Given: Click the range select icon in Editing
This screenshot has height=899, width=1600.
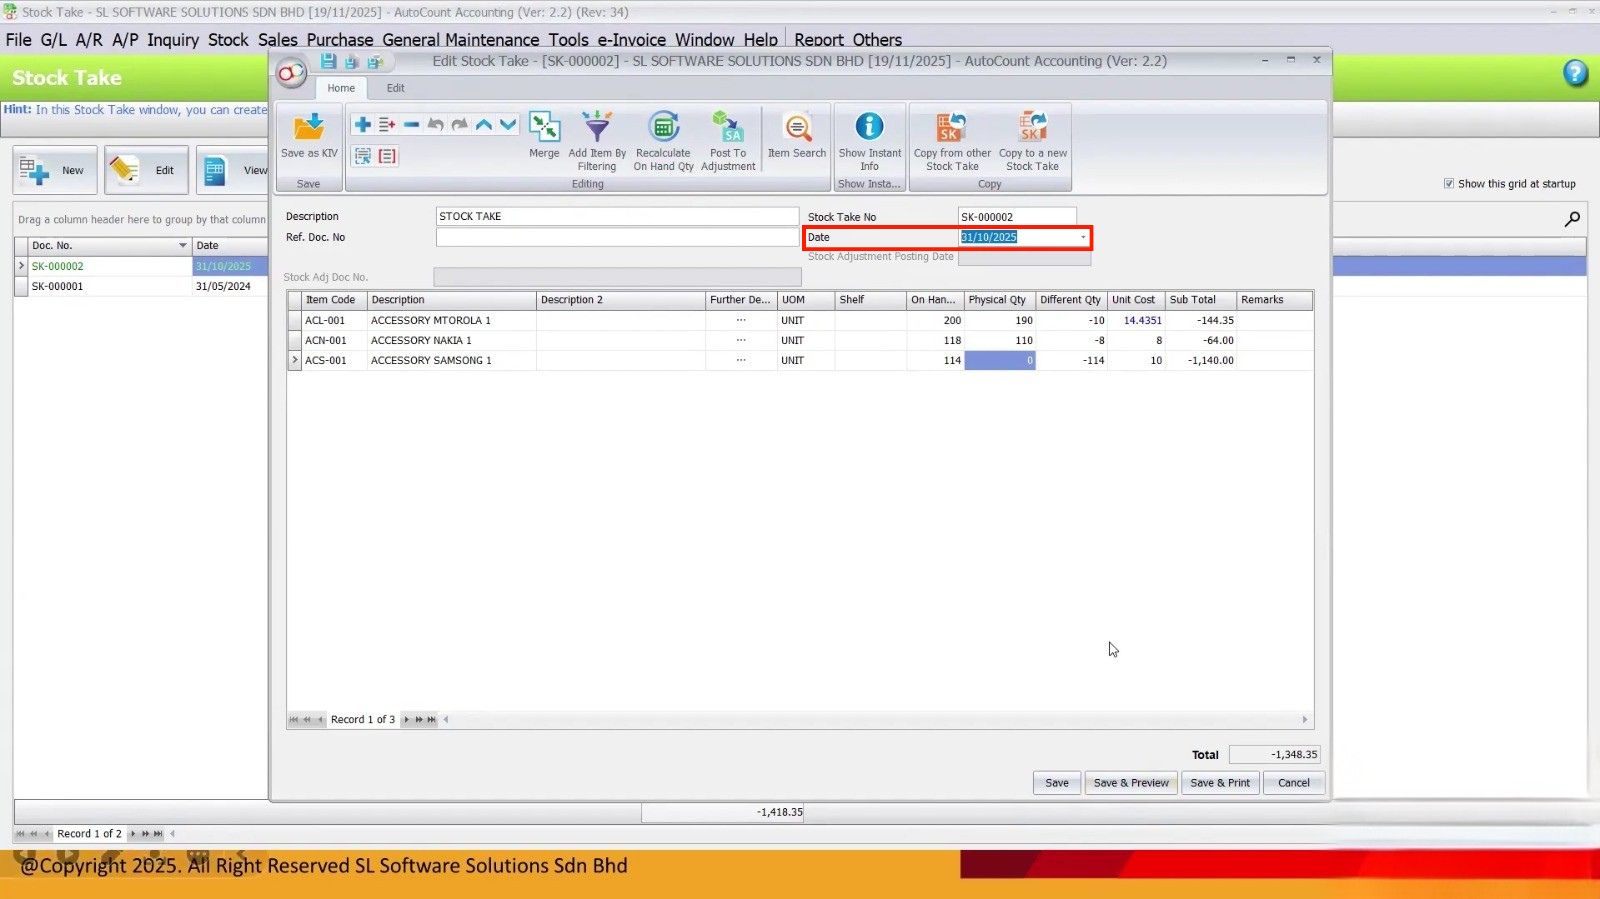Looking at the screenshot, I should pos(363,156).
